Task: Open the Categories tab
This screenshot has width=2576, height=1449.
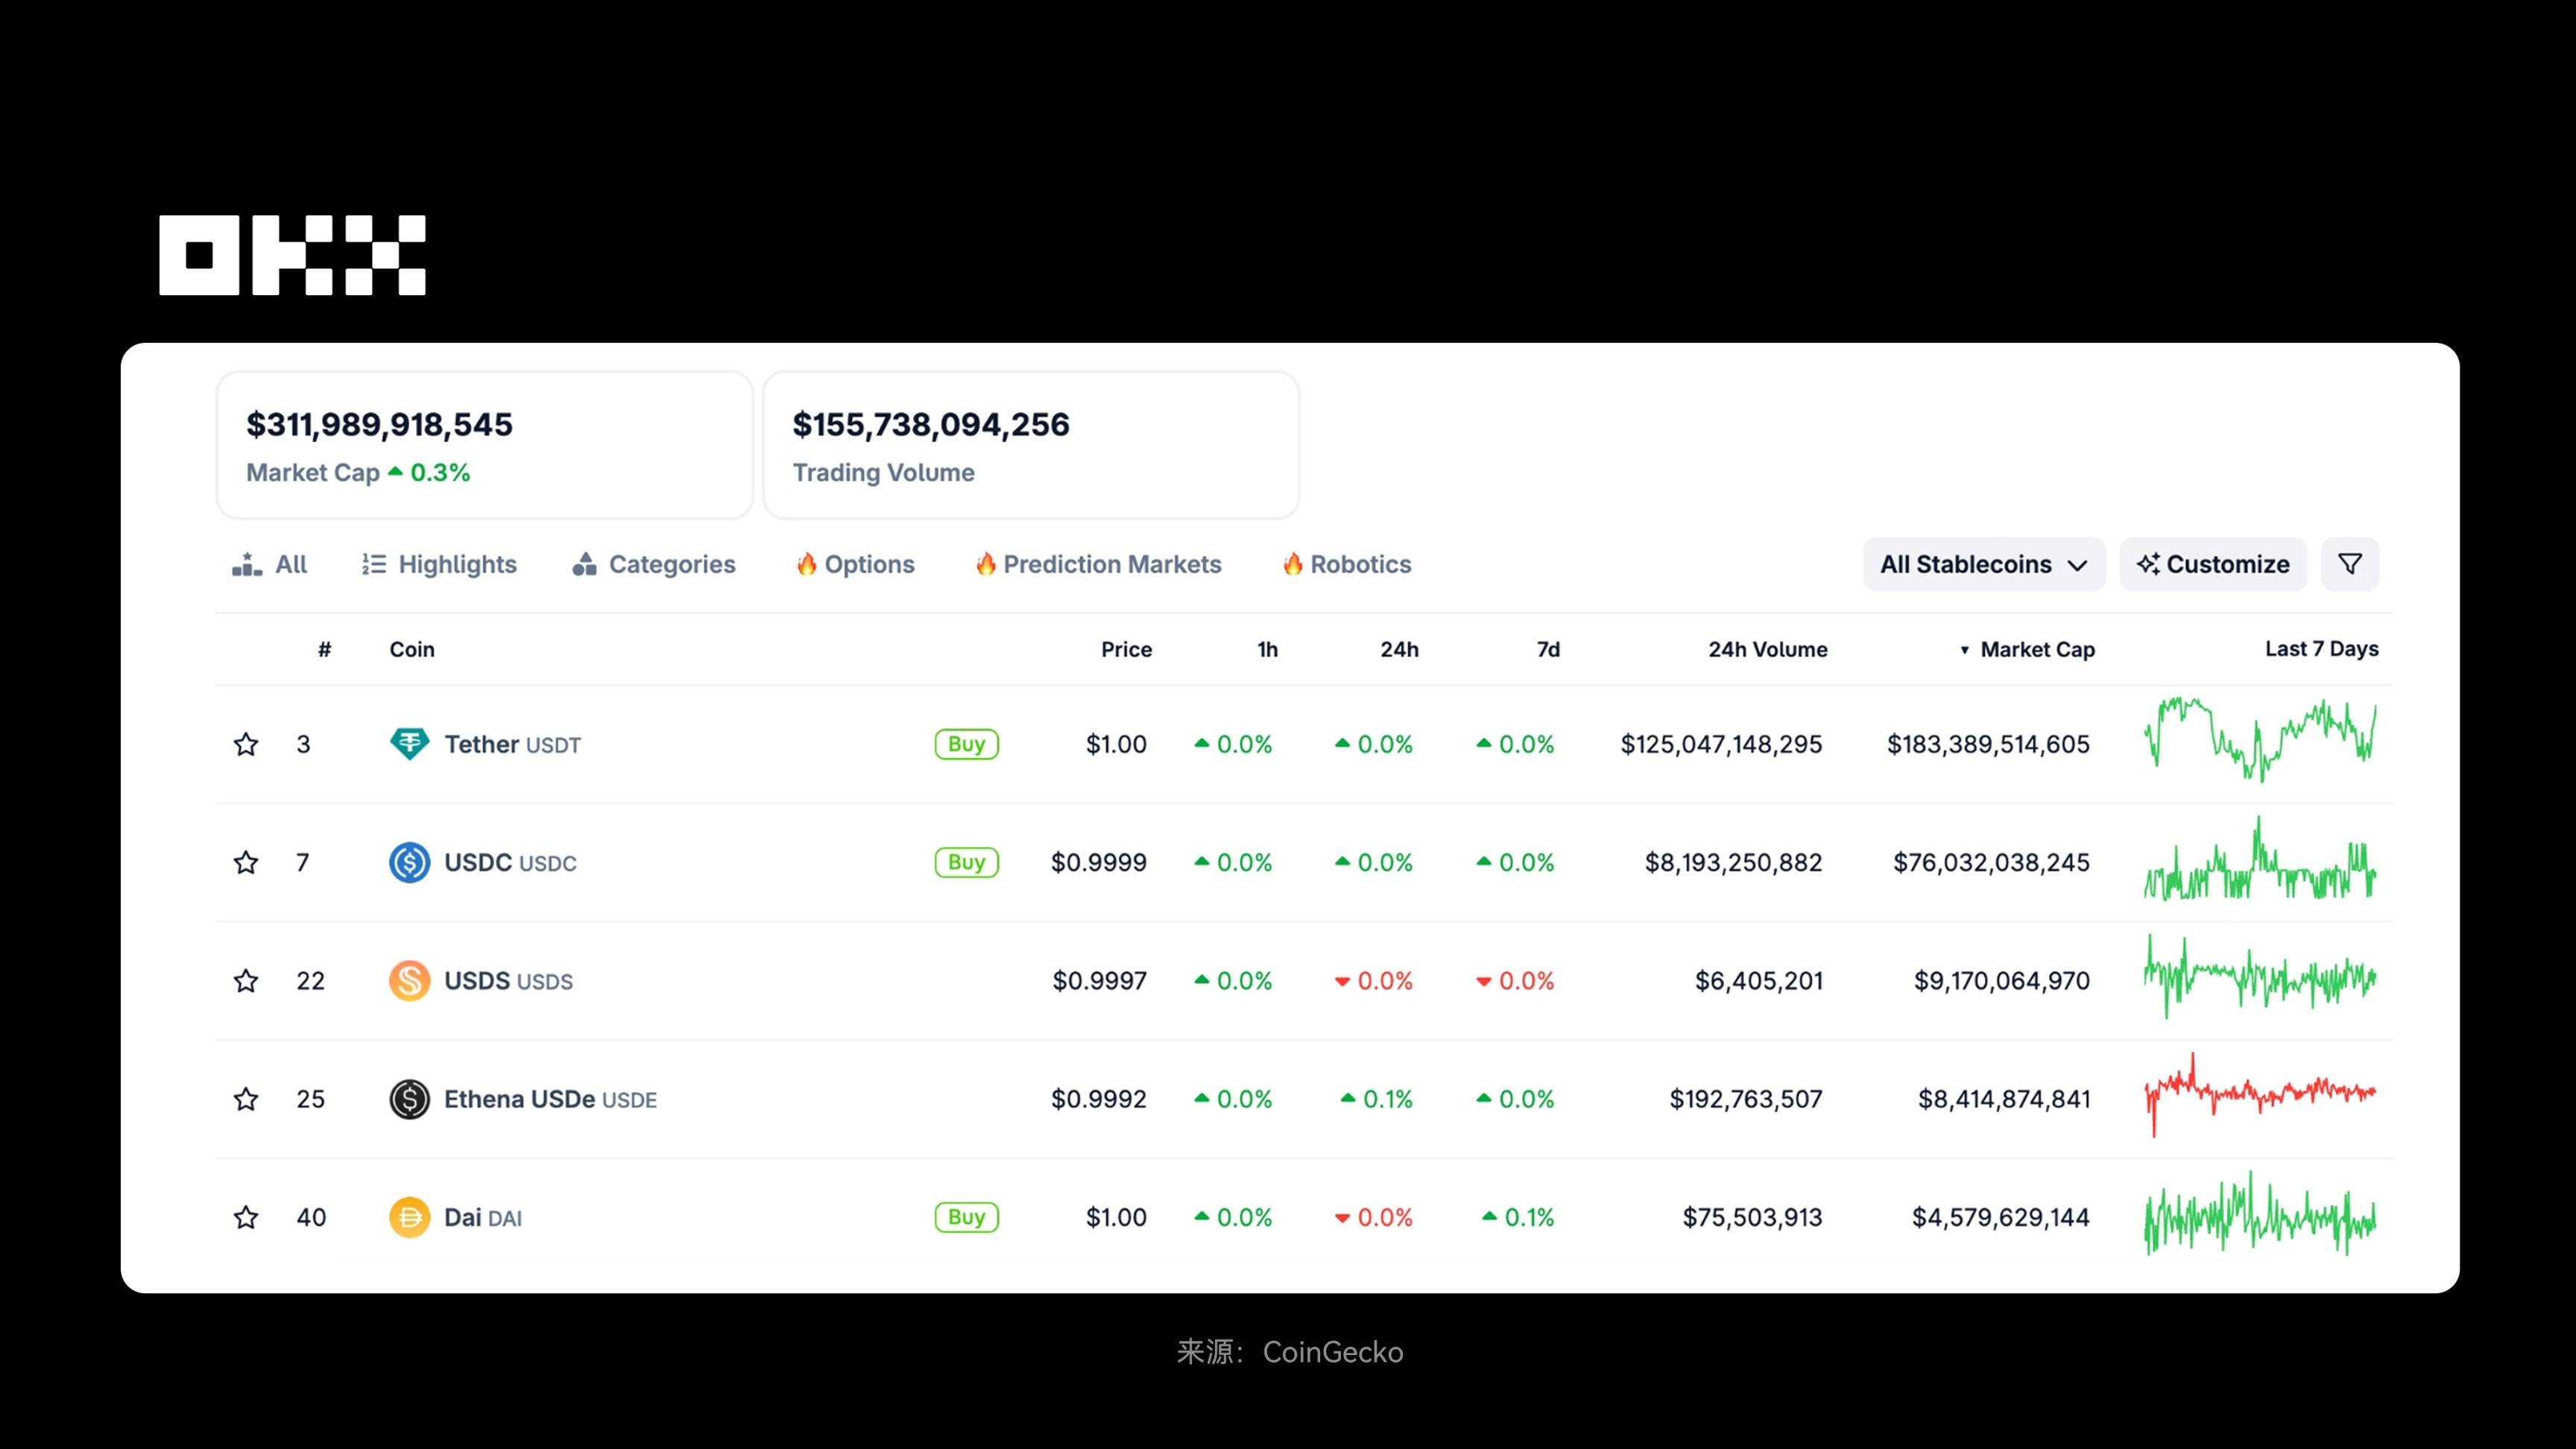Action: (654, 564)
